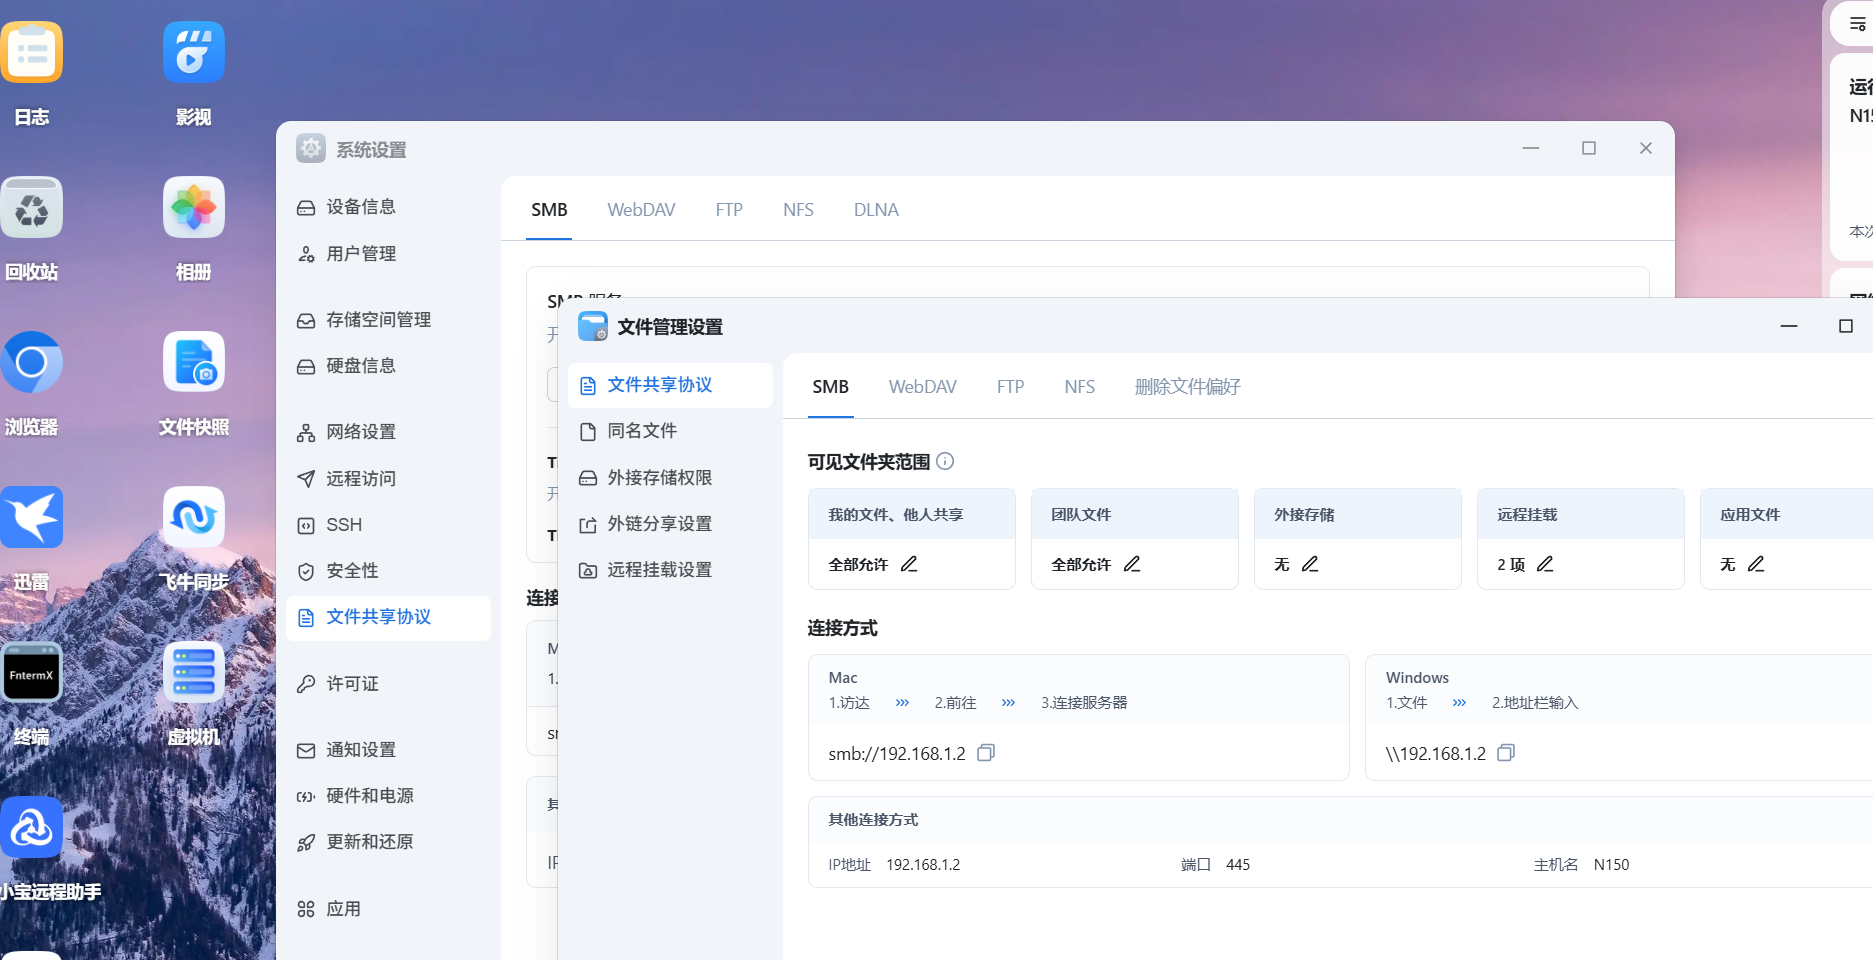Screen dimensions: 1873x960
Task: Open 文件共享协议 in 文件管理设置 sidebar
Action: (670, 385)
